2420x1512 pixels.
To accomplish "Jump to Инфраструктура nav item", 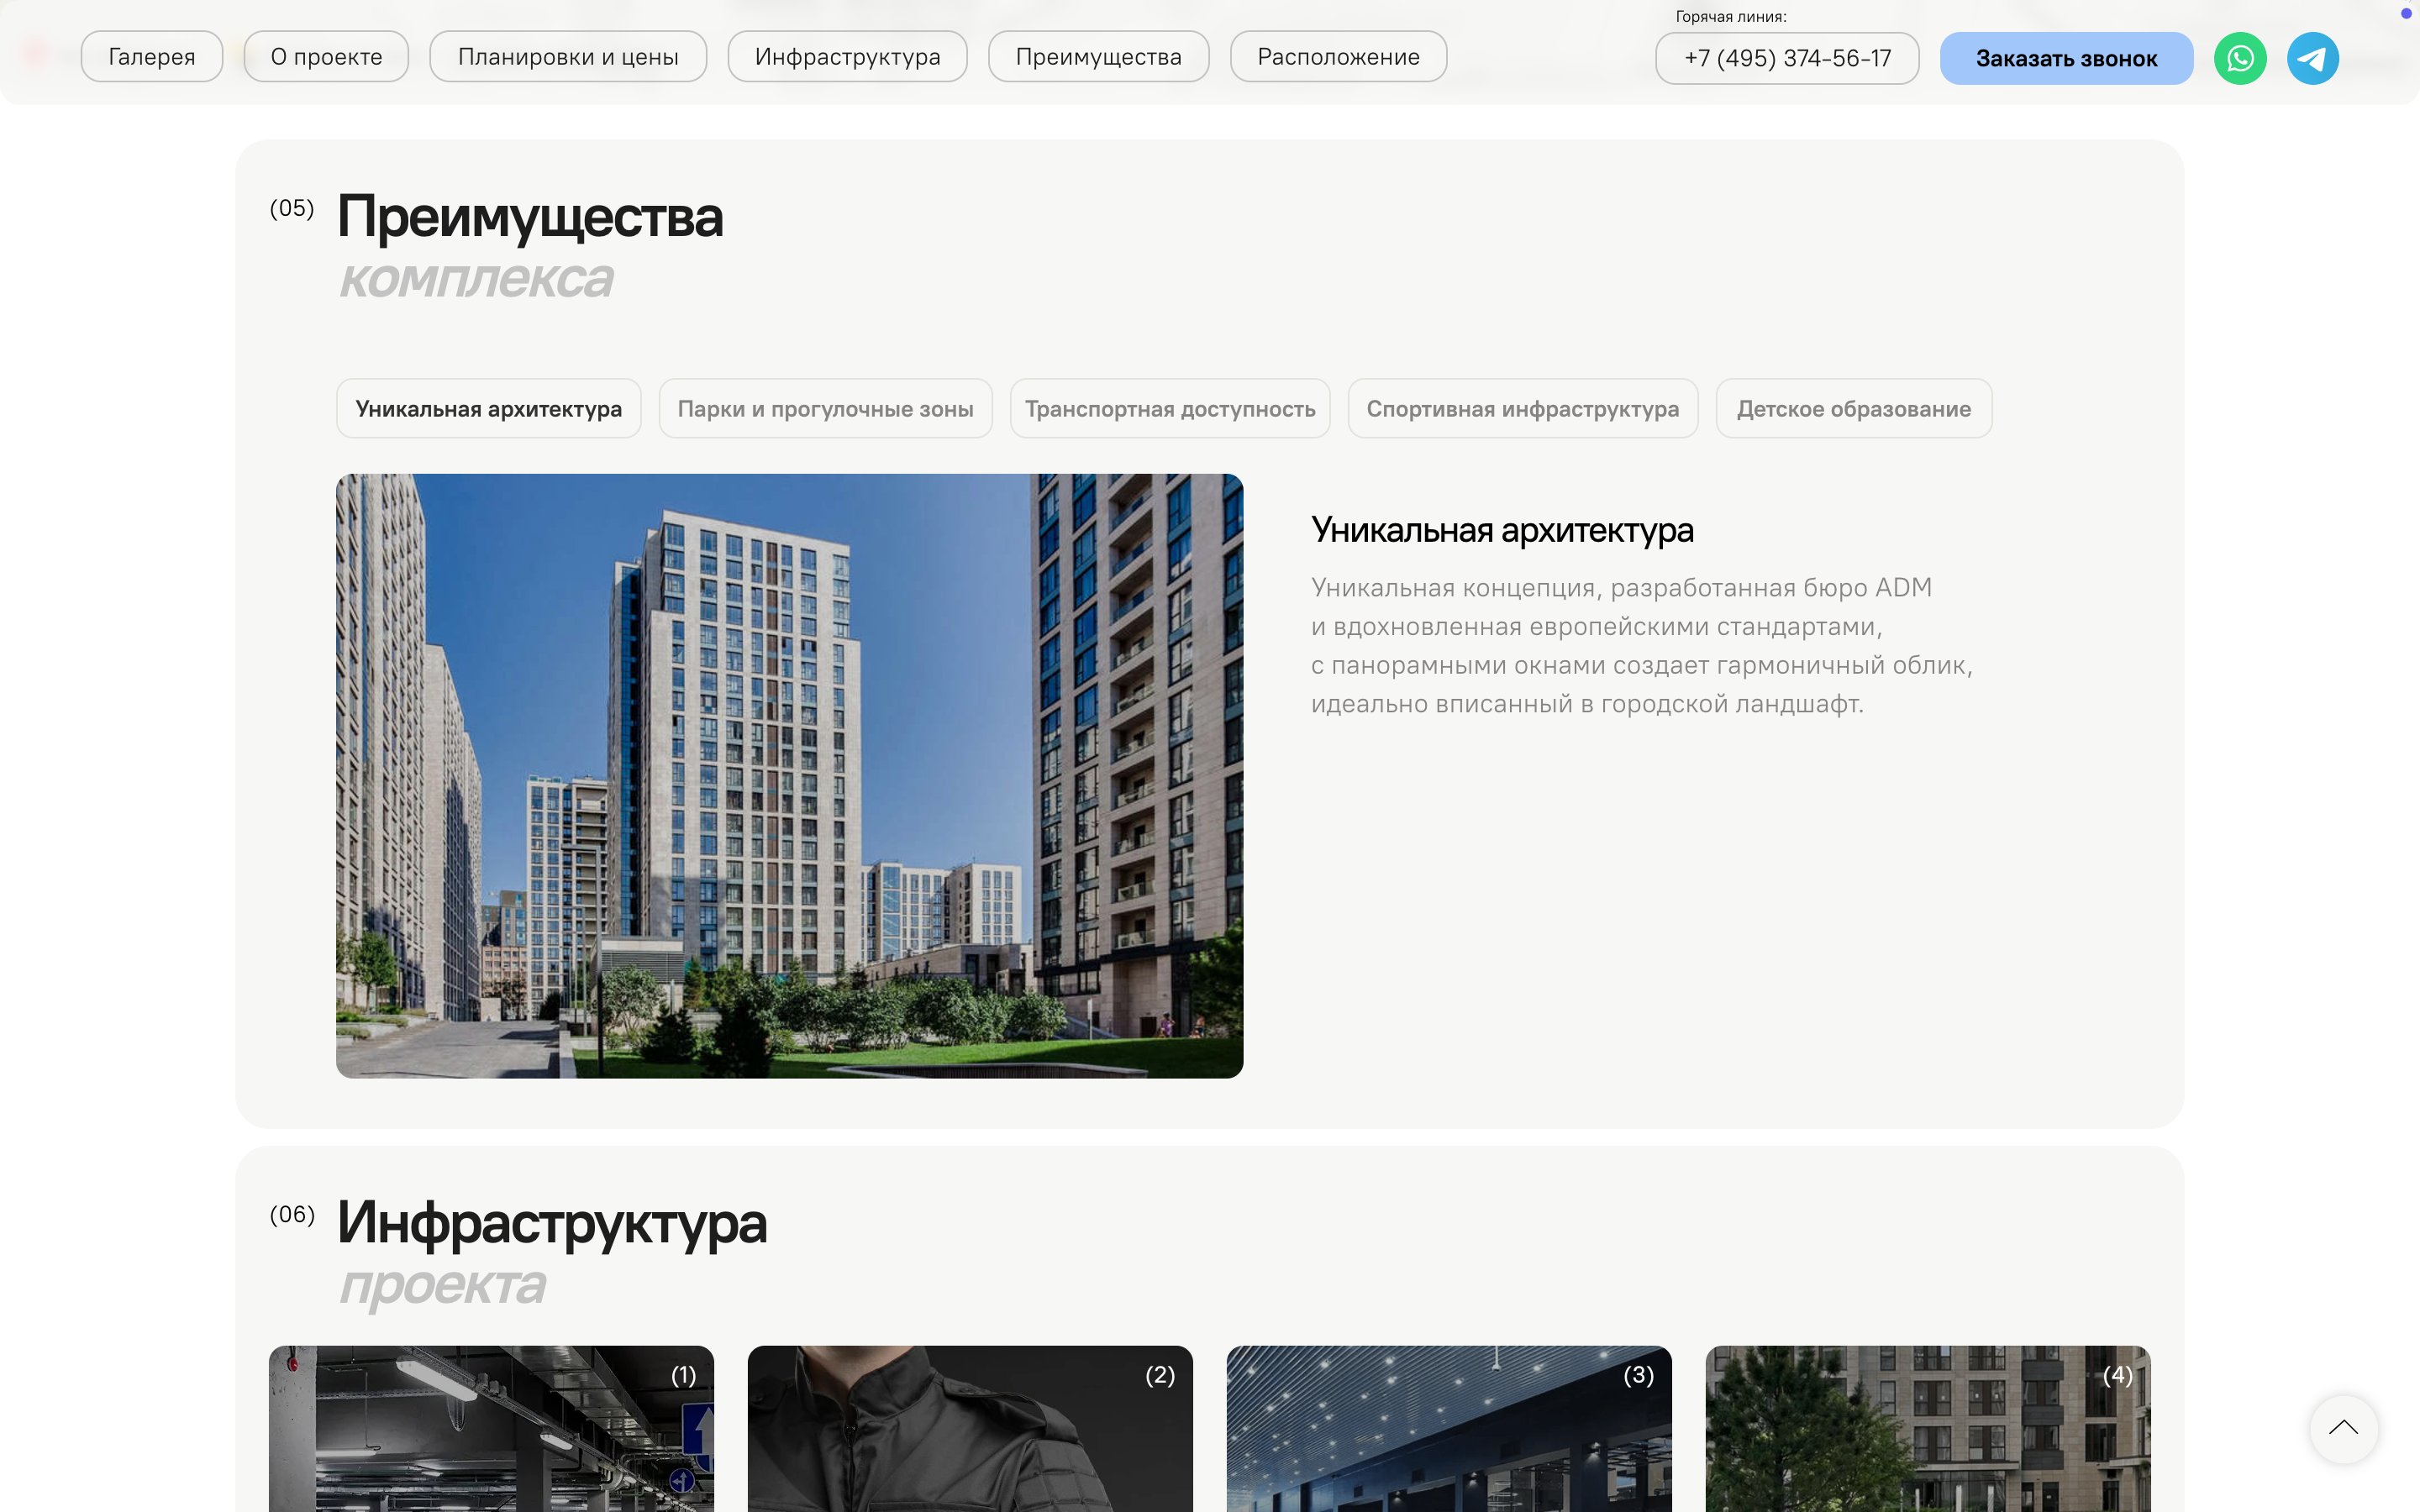I will point(848,56).
